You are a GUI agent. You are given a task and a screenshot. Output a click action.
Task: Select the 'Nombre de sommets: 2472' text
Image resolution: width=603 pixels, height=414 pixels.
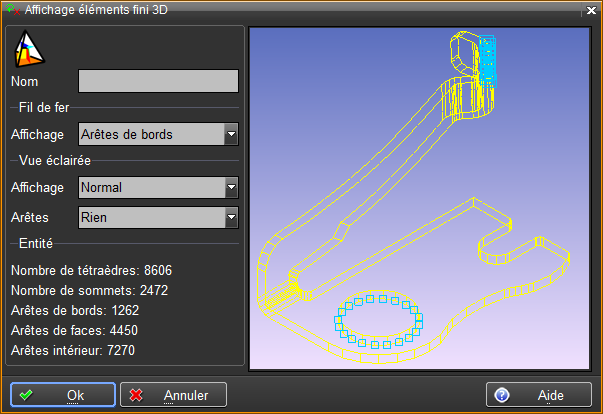90,291
